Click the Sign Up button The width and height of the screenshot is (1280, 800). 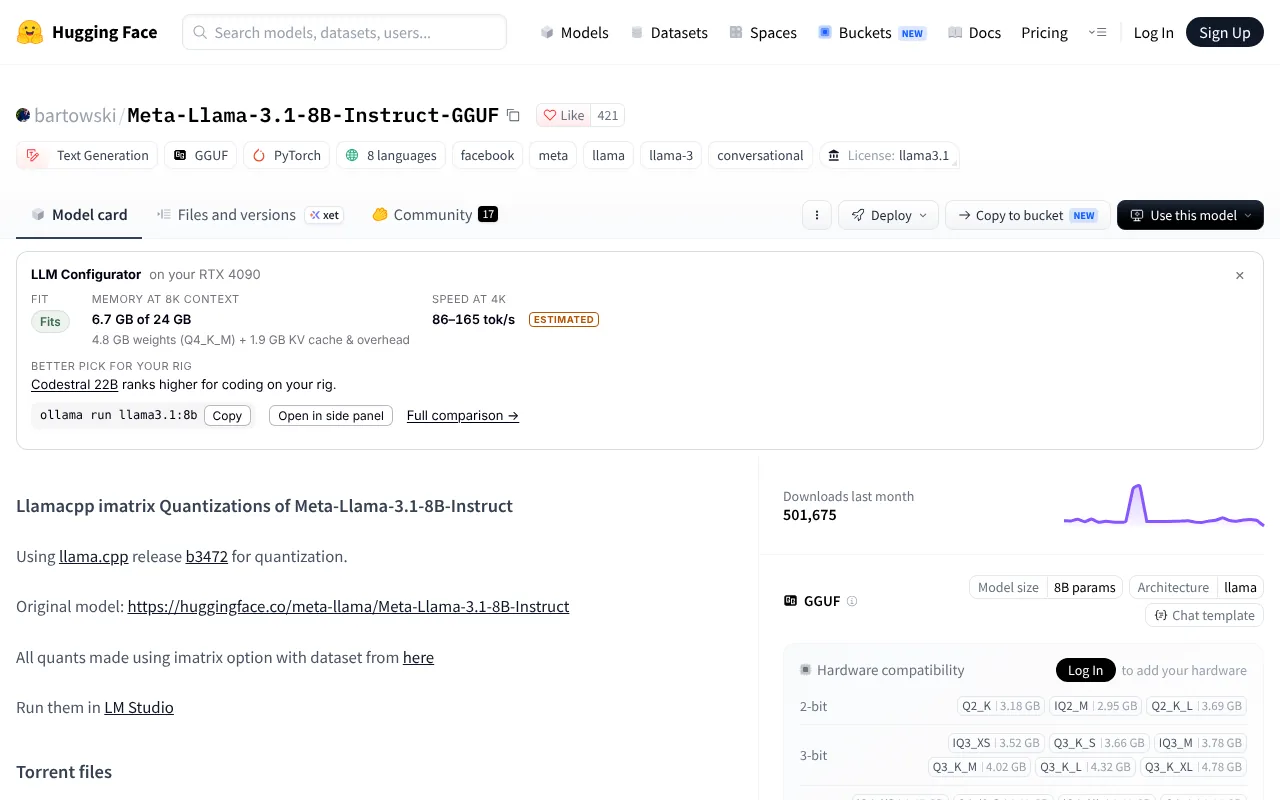click(1225, 32)
